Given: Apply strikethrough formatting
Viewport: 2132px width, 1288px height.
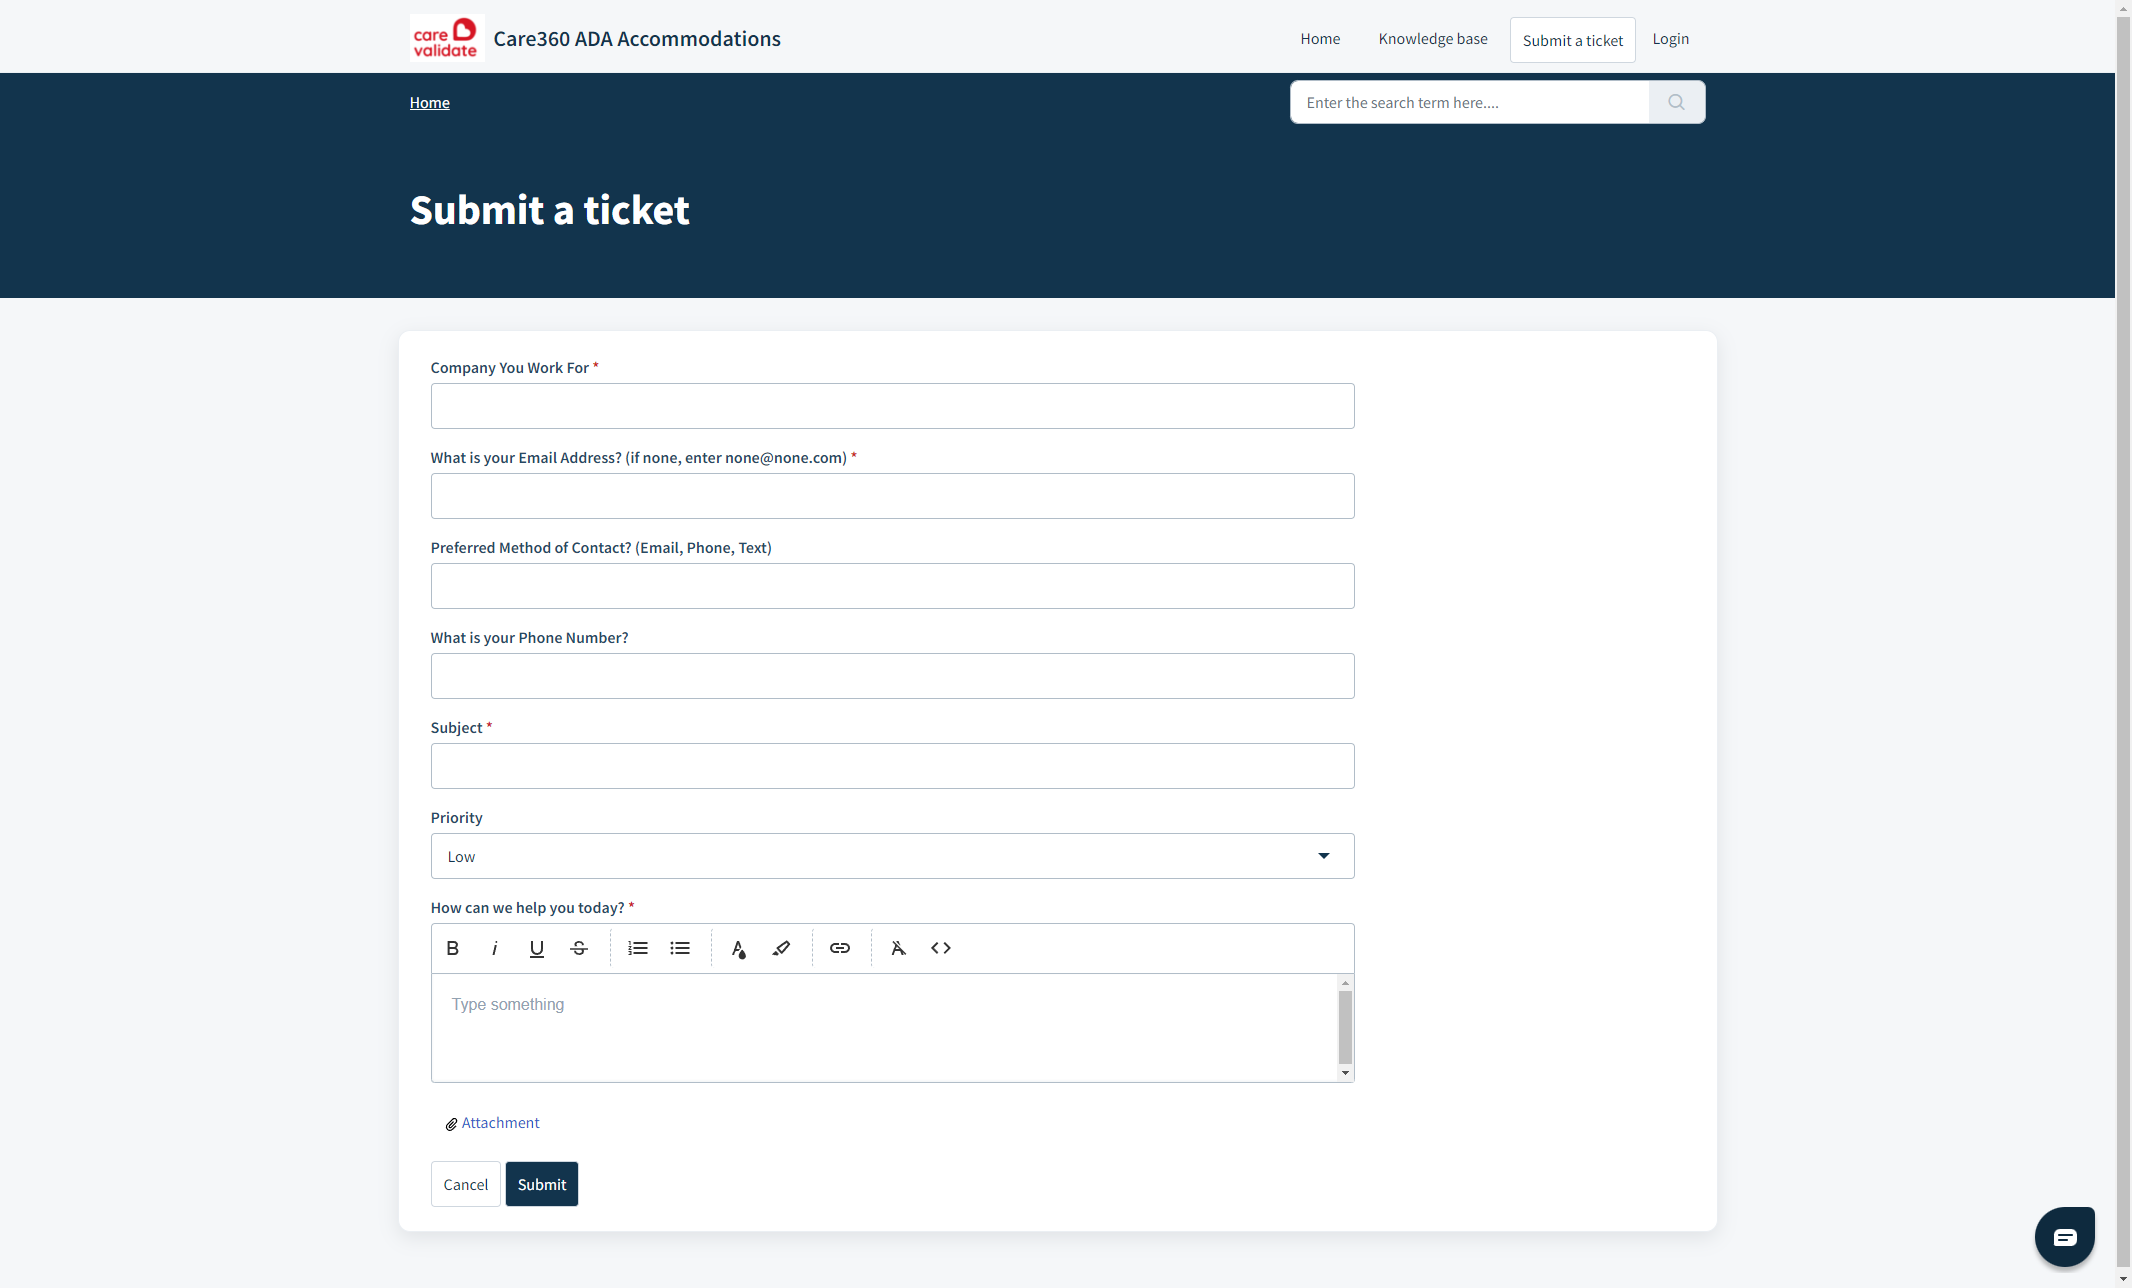Looking at the screenshot, I should tap(579, 948).
